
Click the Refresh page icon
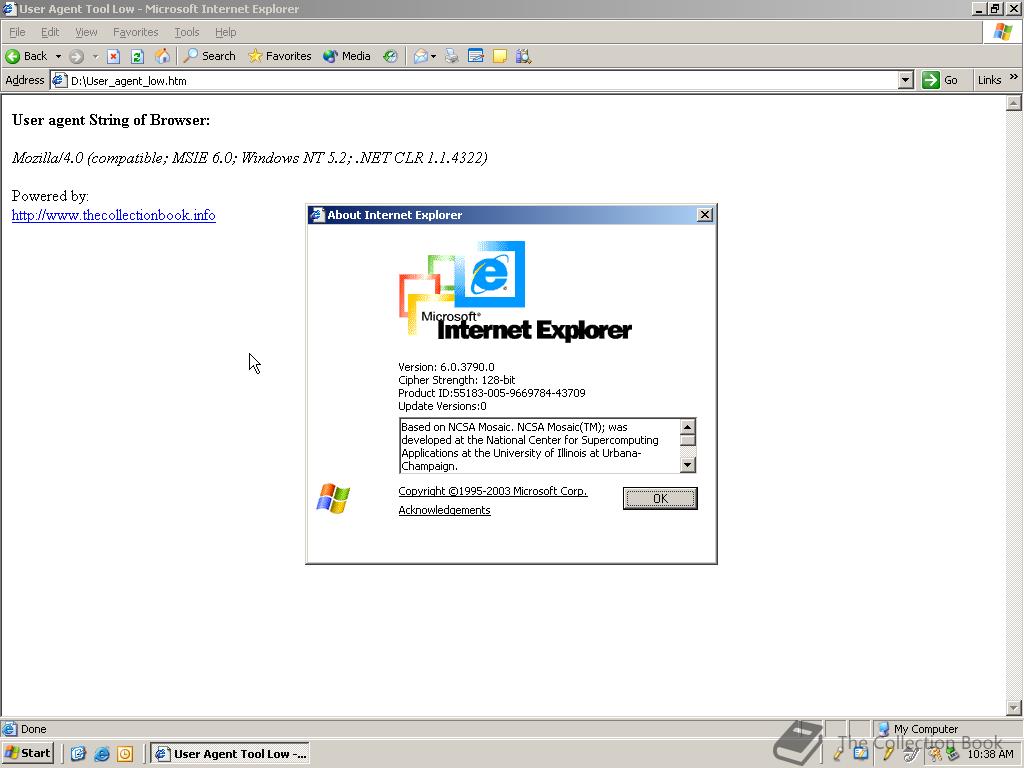(137, 56)
